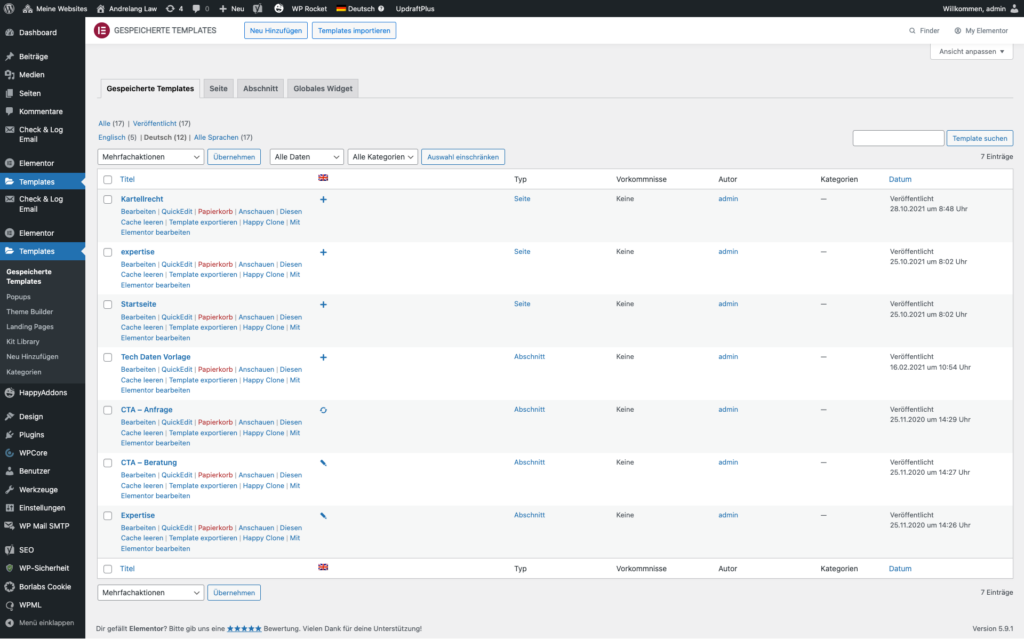
Task: Open the bottom Mehrfachaktionen dropdown
Action: click(x=151, y=593)
